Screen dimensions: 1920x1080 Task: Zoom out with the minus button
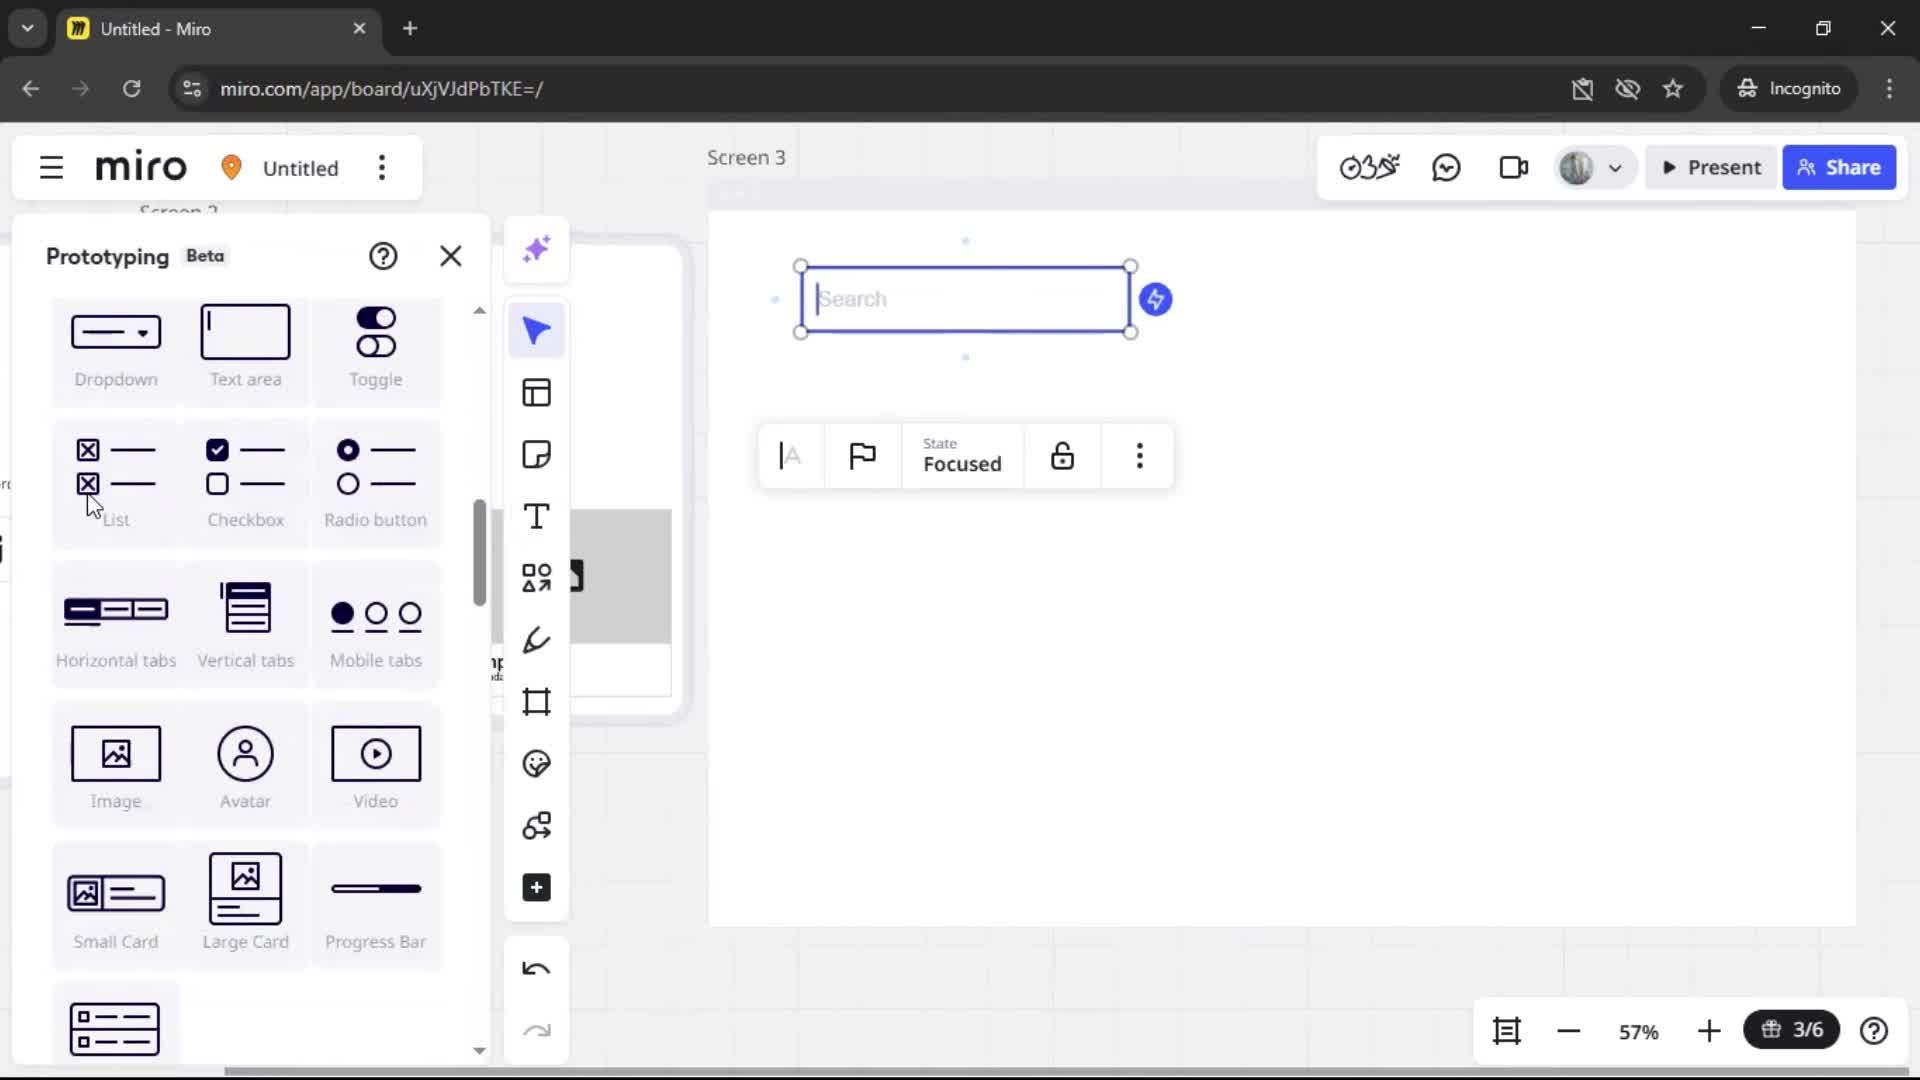(1569, 1031)
